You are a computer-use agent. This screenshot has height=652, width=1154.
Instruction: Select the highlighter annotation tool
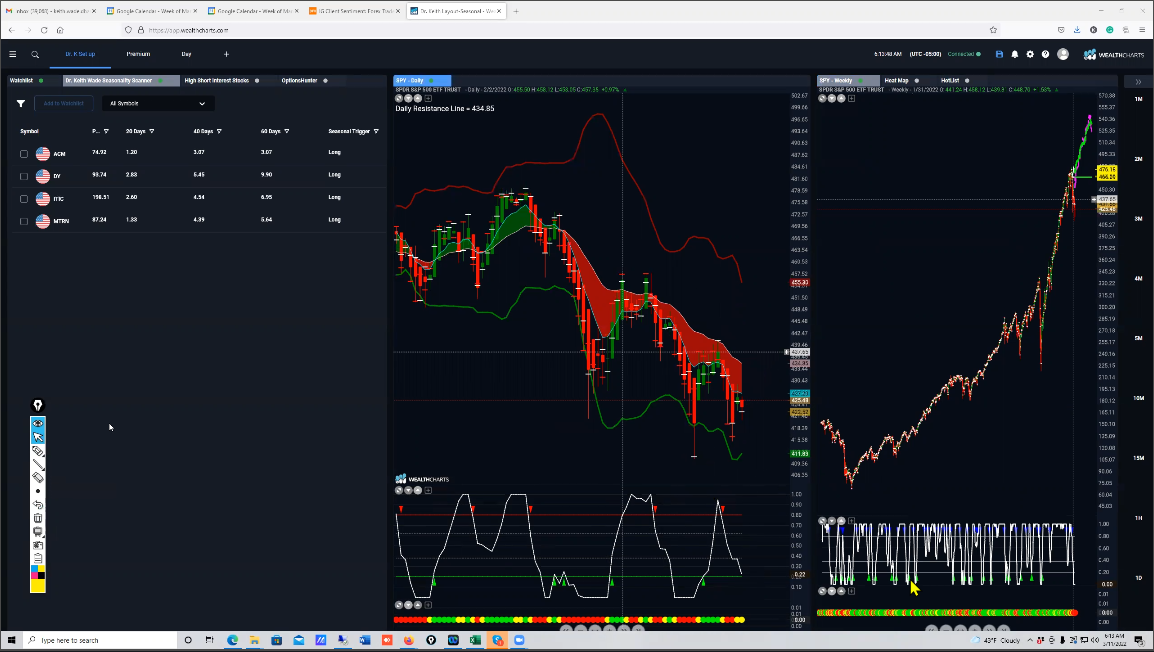point(38,451)
